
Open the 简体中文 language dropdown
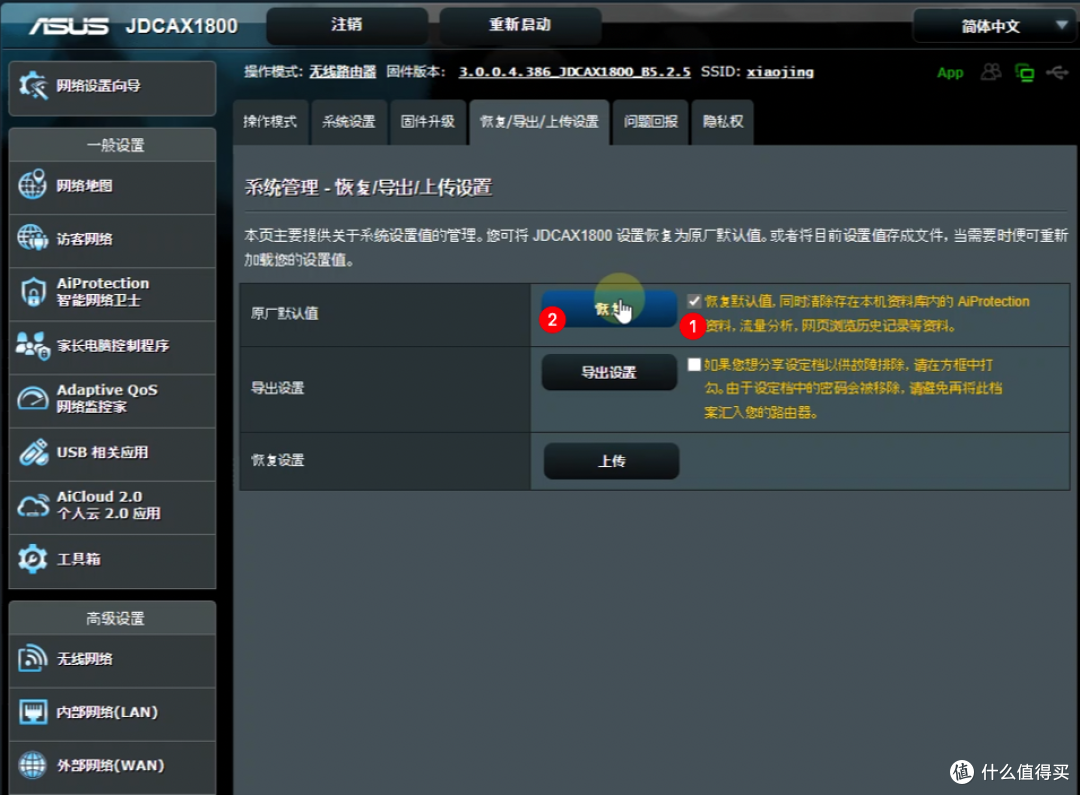pyautogui.click(x=993, y=25)
